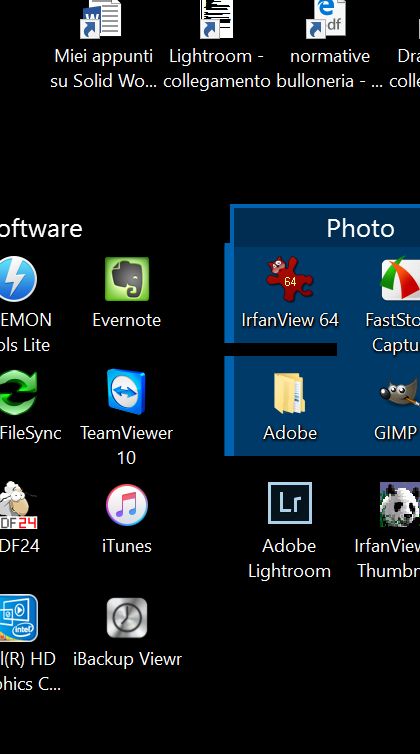Click the GIMP label text
The image size is (420, 754).
(x=395, y=433)
